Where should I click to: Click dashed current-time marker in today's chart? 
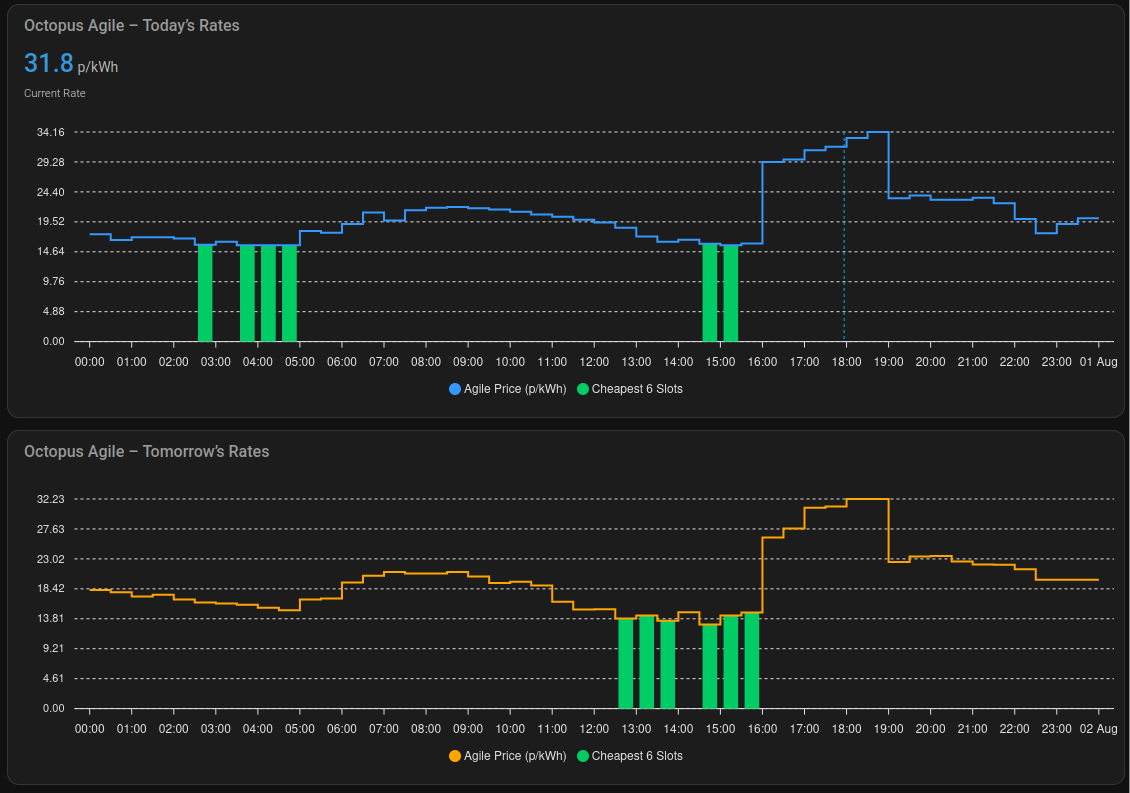(844, 250)
